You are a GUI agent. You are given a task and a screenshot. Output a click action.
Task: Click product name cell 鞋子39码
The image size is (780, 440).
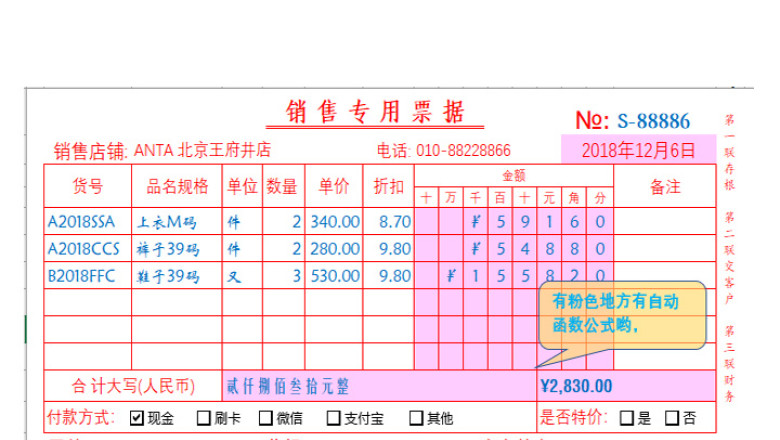177,275
